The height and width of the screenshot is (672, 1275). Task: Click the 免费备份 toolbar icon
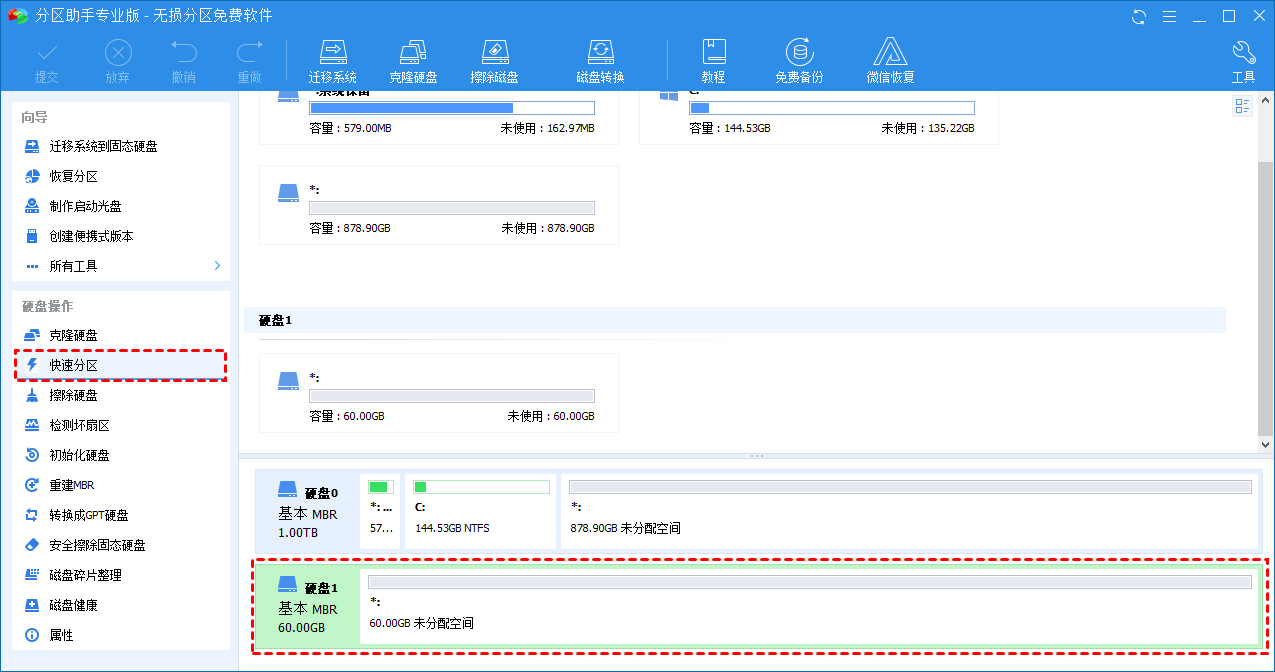click(x=798, y=61)
